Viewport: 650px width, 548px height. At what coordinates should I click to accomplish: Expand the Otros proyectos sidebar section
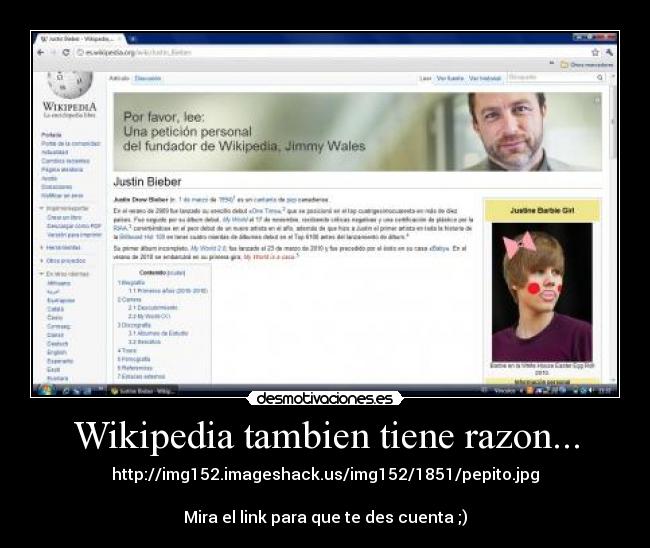click(x=63, y=261)
